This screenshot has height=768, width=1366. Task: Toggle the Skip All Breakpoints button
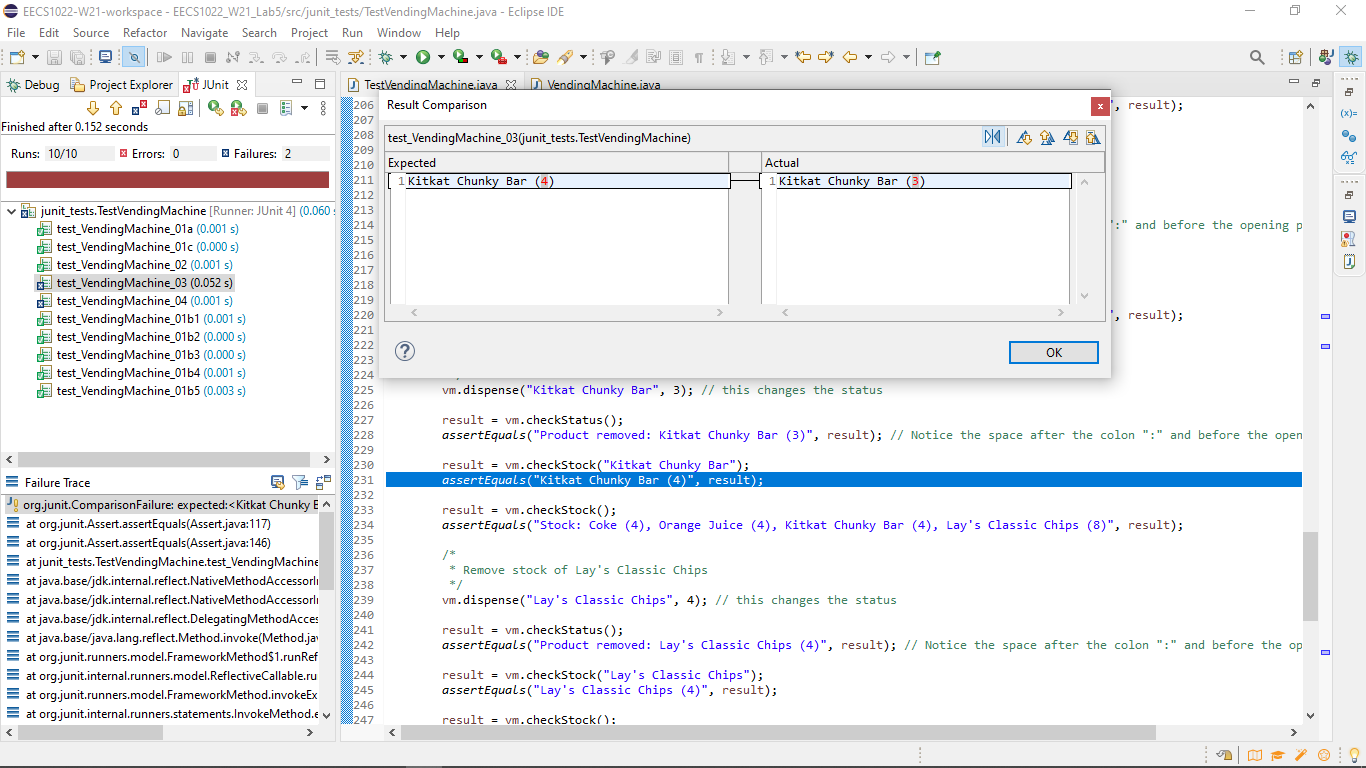(x=134, y=58)
